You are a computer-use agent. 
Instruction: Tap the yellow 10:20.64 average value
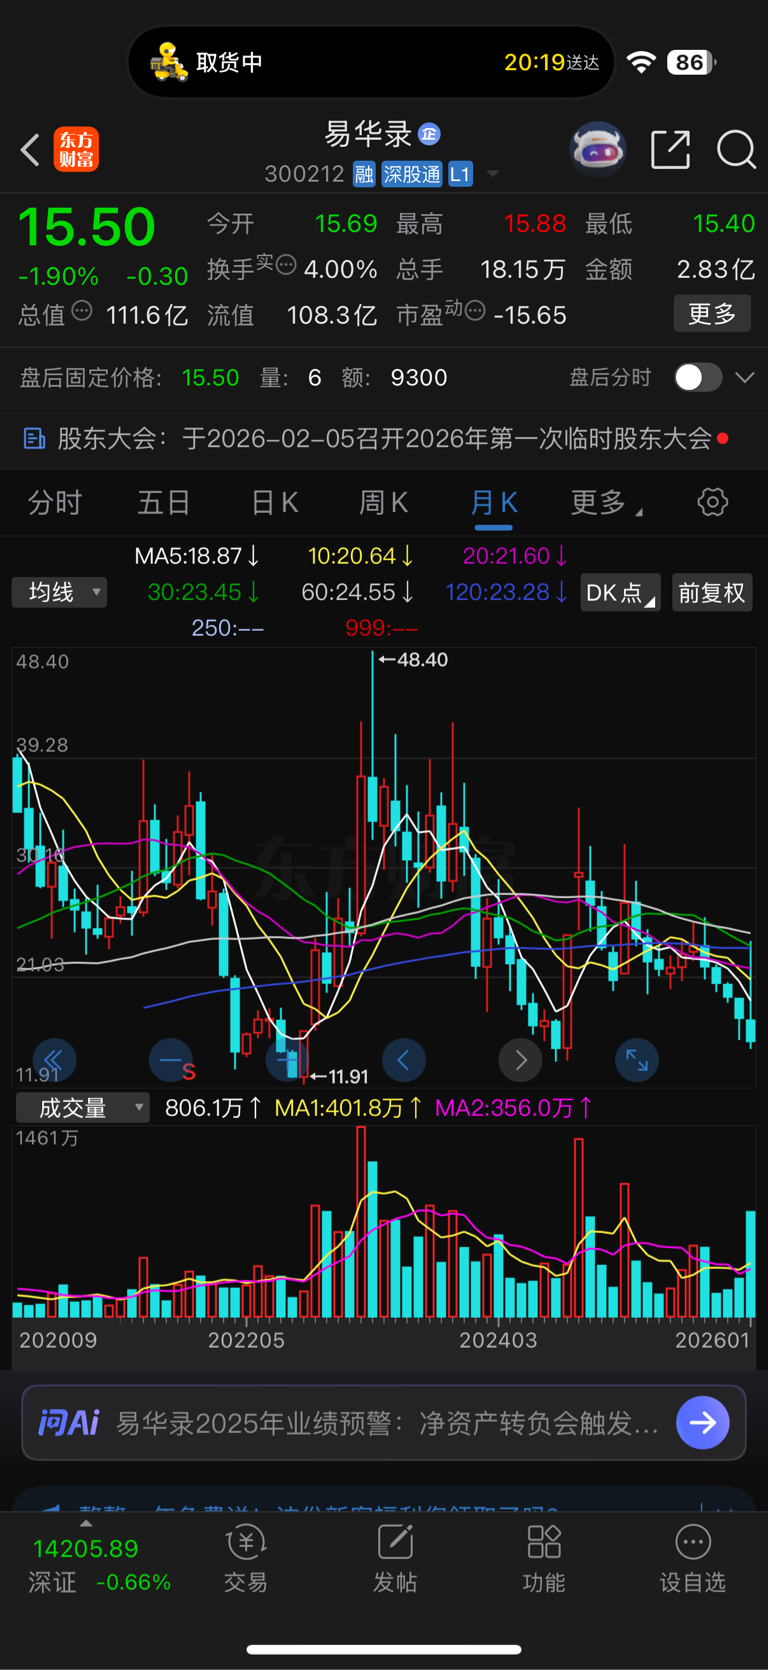[x=361, y=556]
